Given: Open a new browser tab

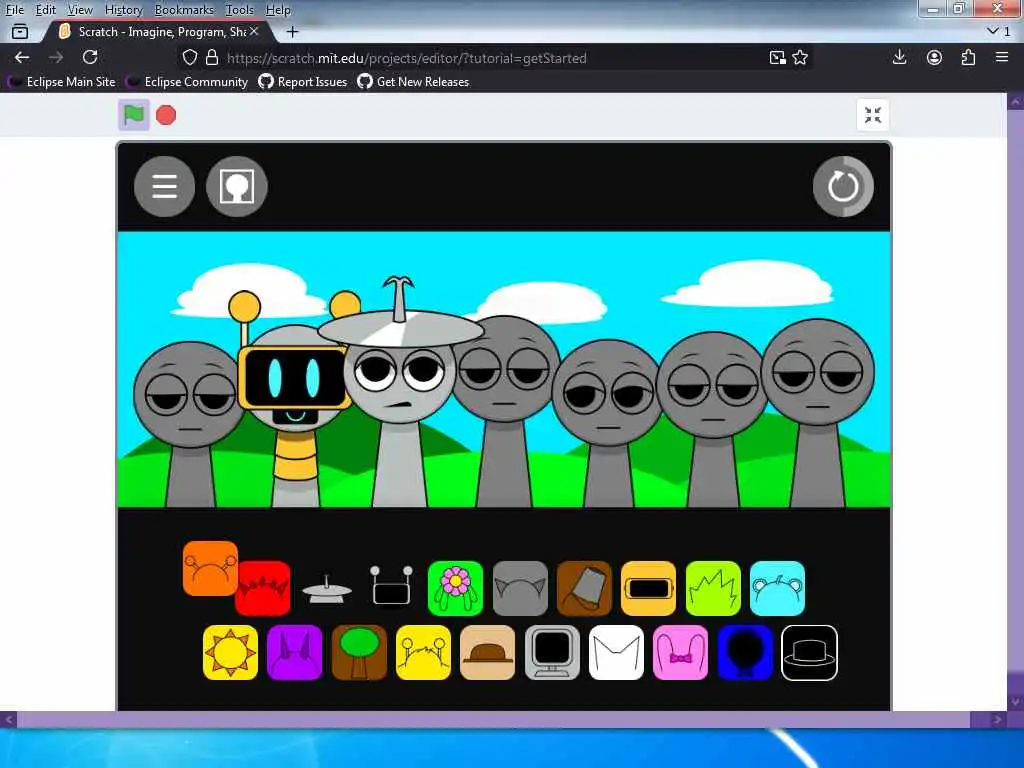Looking at the screenshot, I should click(x=293, y=31).
